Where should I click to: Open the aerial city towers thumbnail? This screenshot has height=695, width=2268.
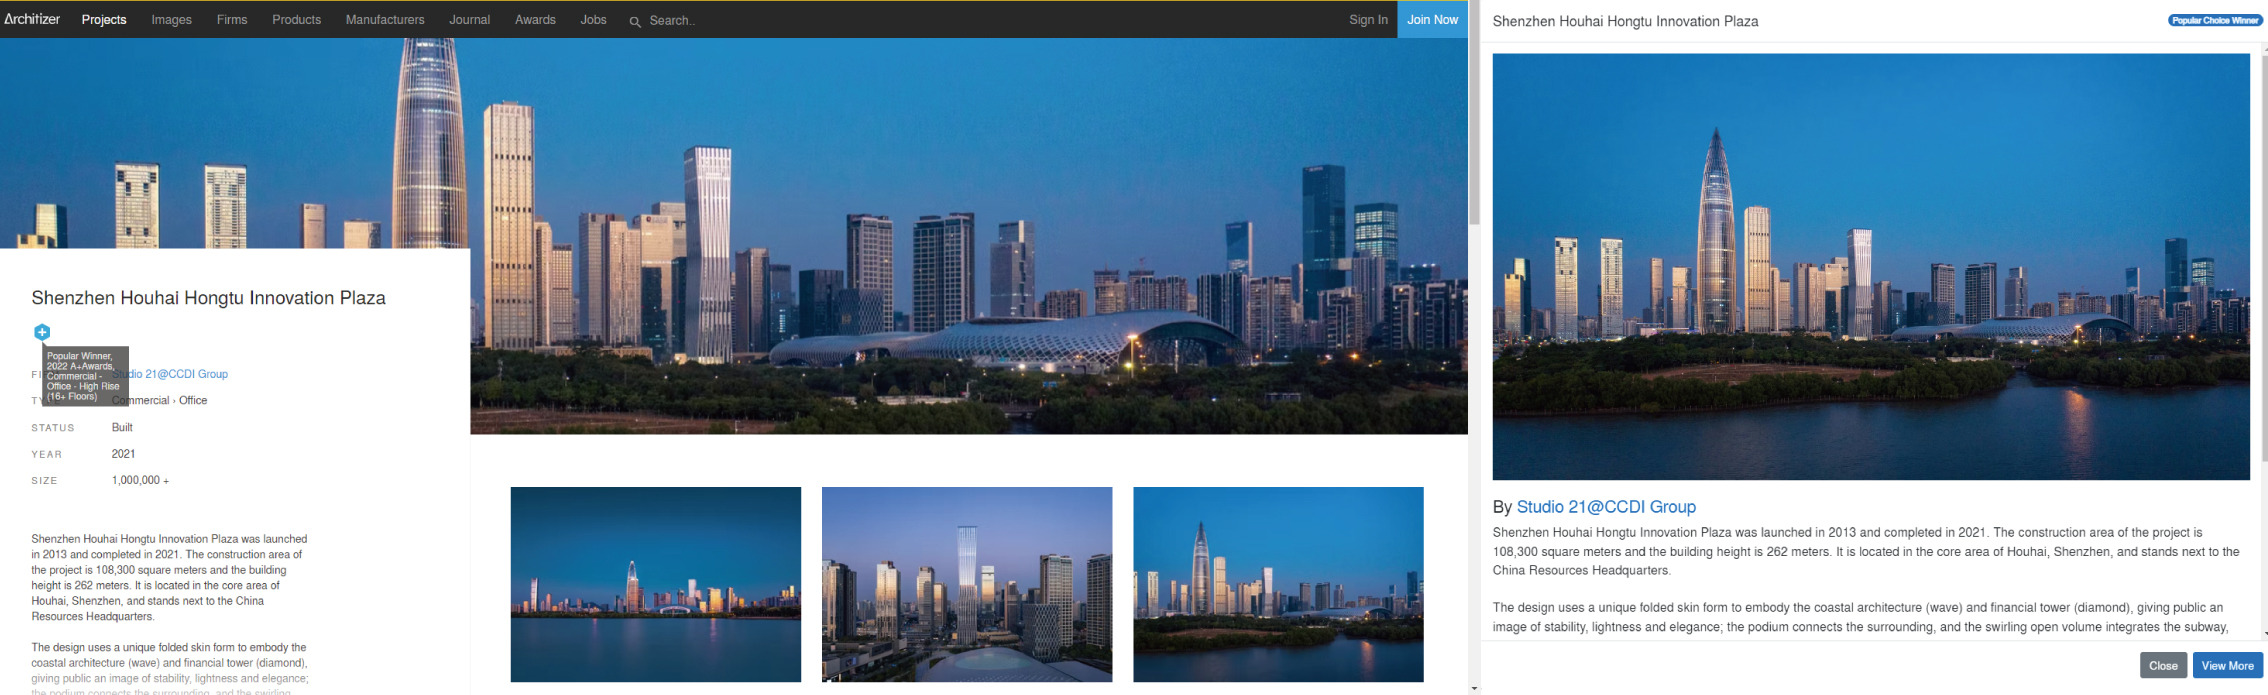tap(966, 584)
